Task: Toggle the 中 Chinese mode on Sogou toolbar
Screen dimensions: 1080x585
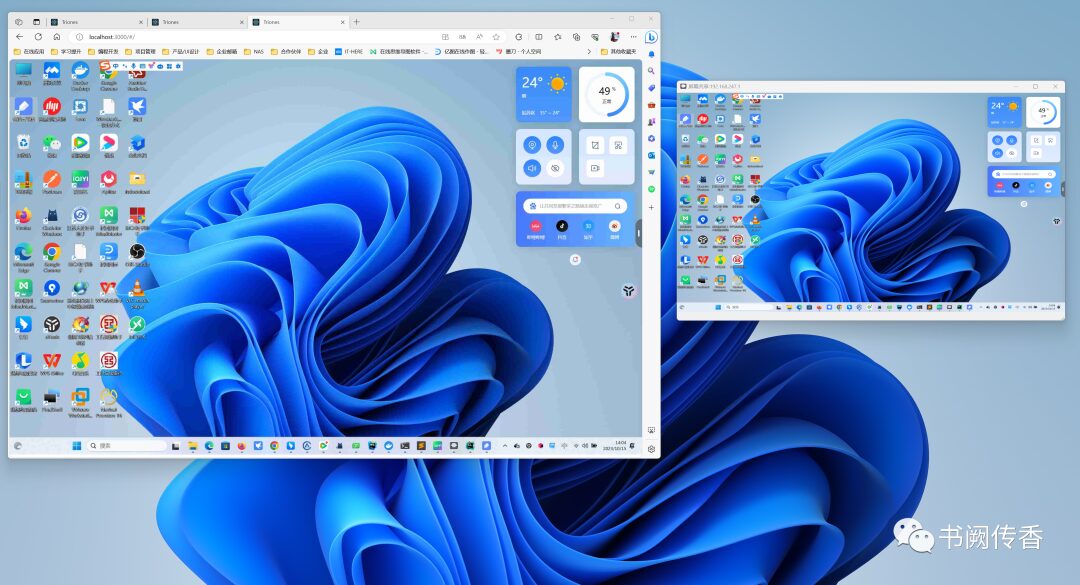Action: click(116, 66)
